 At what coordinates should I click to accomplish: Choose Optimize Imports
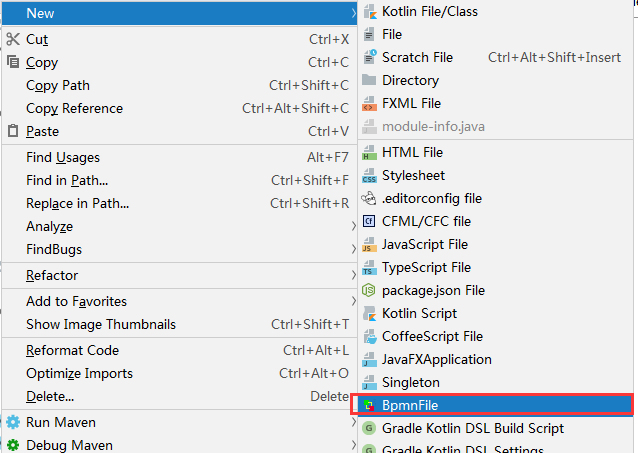point(179,374)
